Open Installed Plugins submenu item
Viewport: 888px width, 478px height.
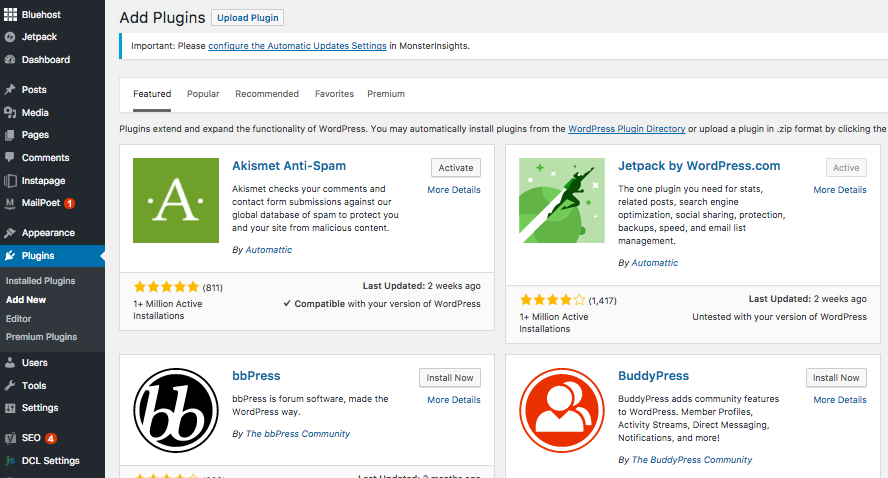(x=40, y=281)
